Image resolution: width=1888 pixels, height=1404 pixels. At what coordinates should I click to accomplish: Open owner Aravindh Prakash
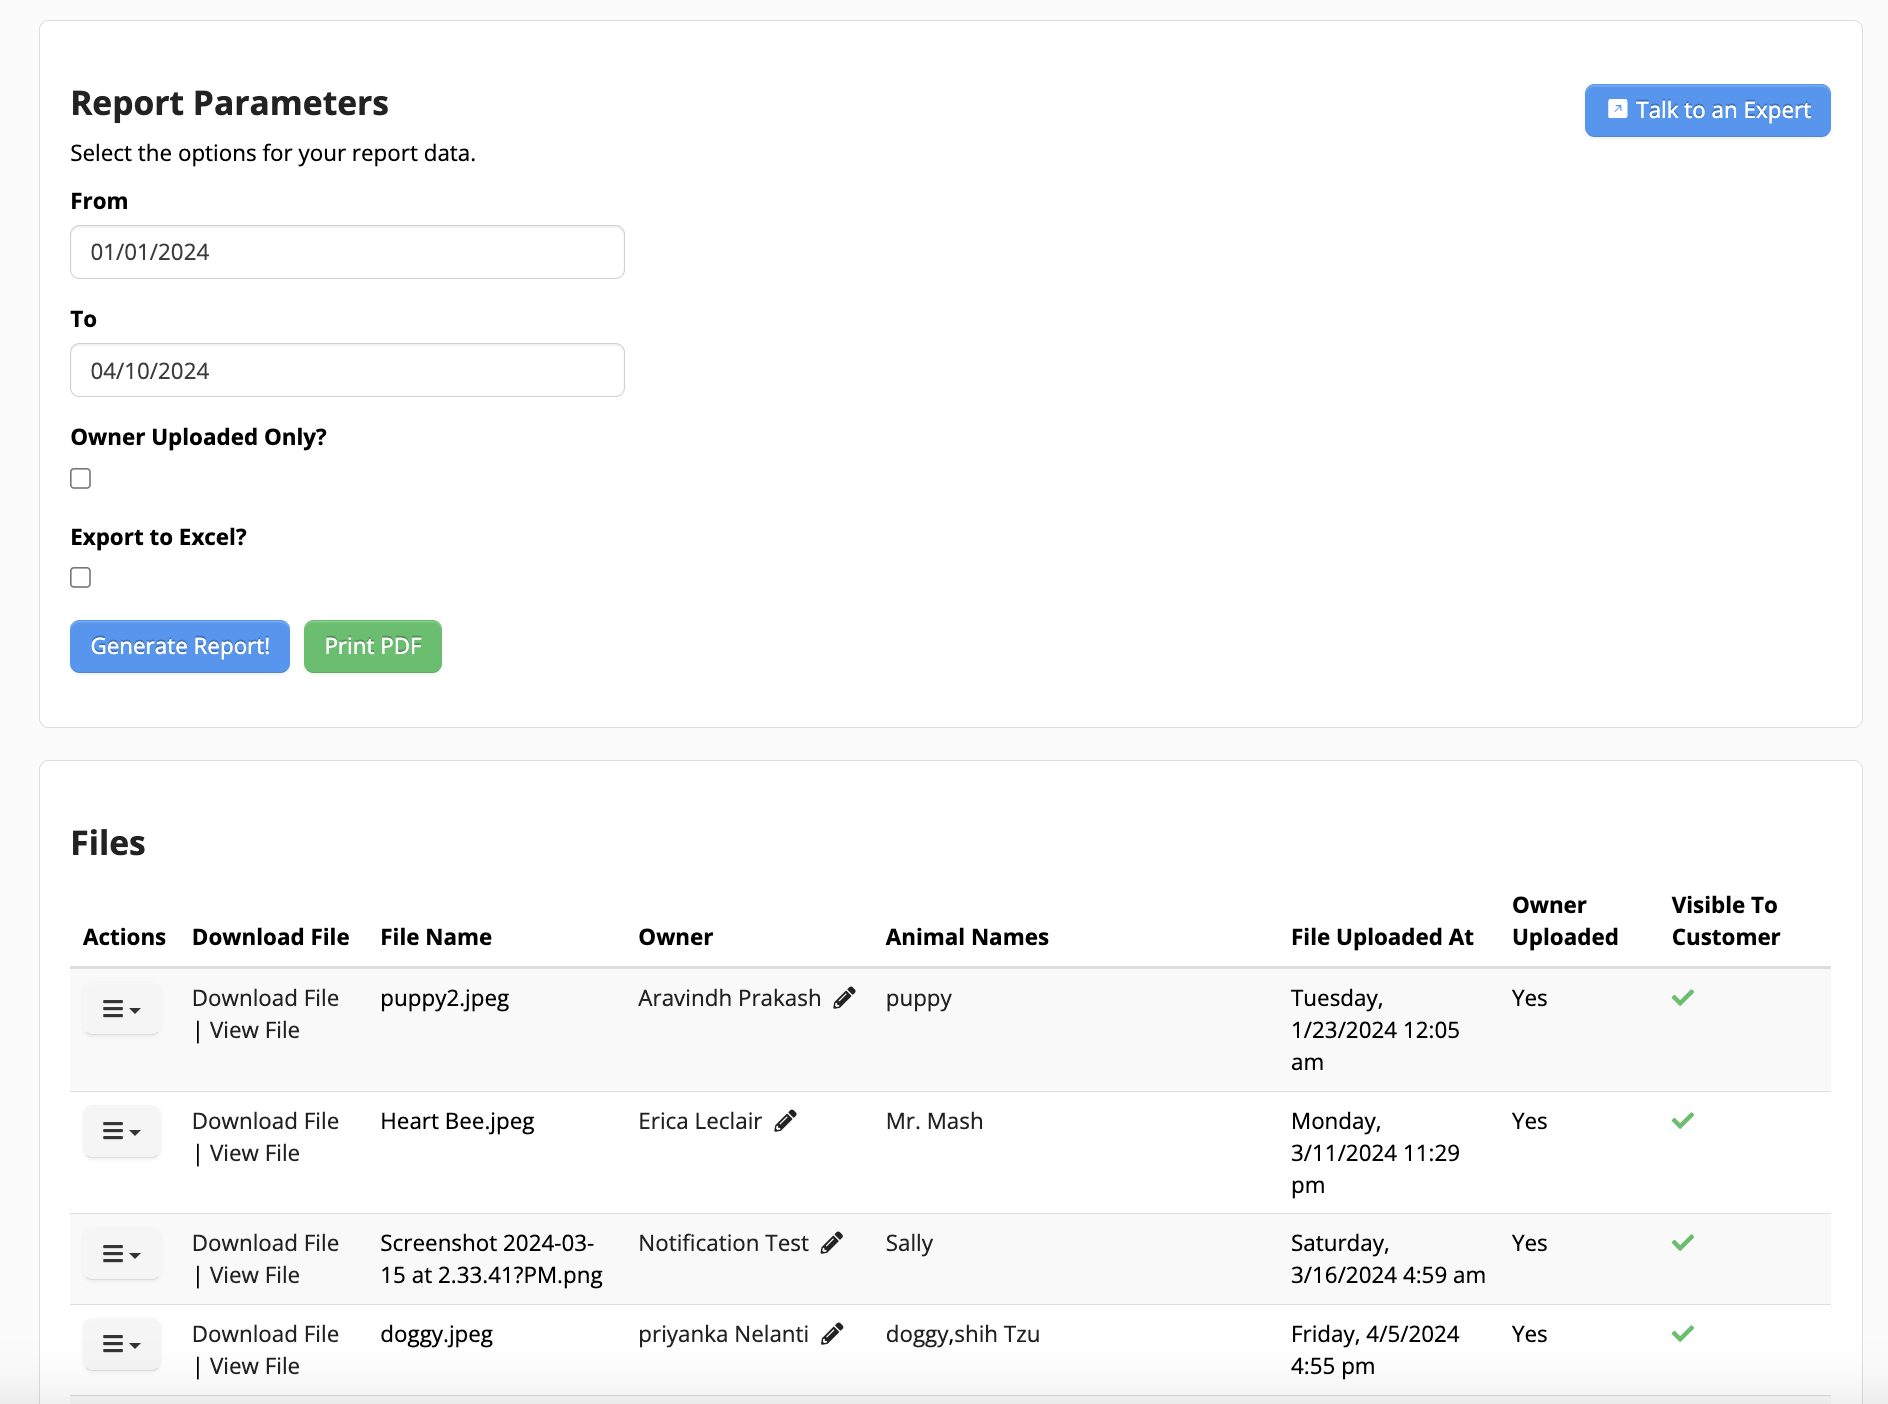729,998
